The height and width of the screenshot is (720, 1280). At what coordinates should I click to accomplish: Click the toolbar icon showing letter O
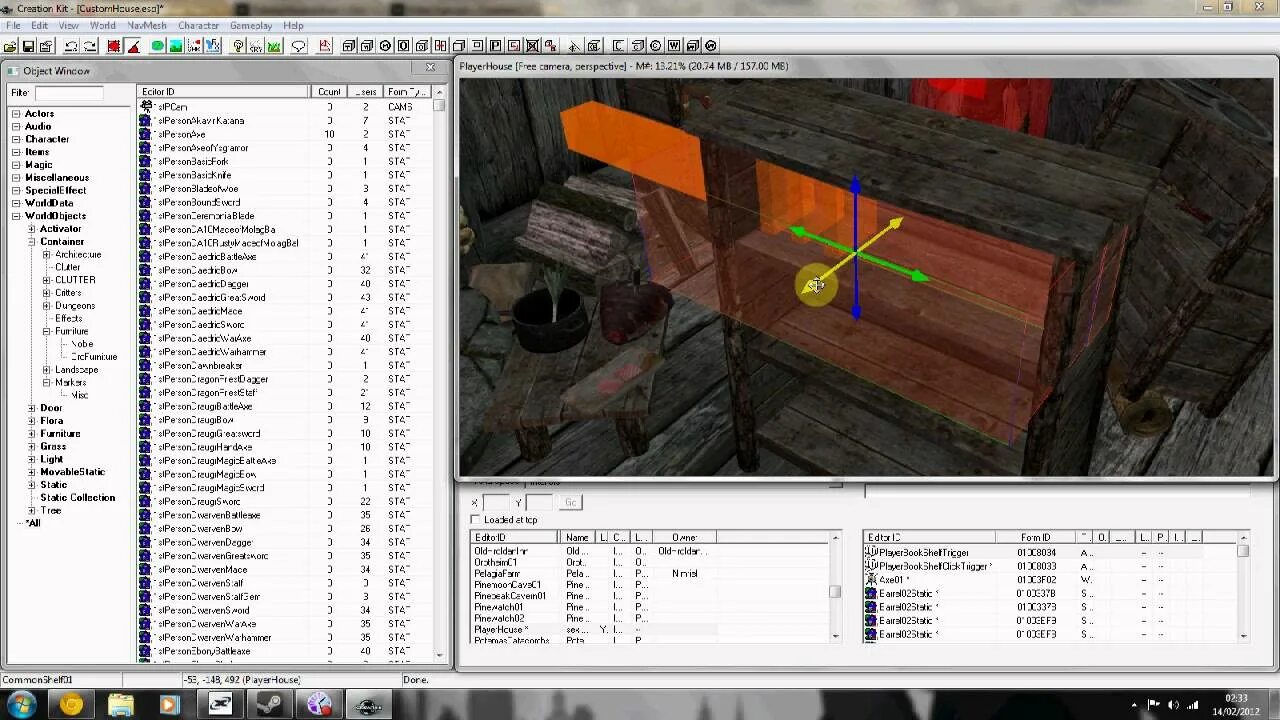pyautogui.click(x=403, y=46)
